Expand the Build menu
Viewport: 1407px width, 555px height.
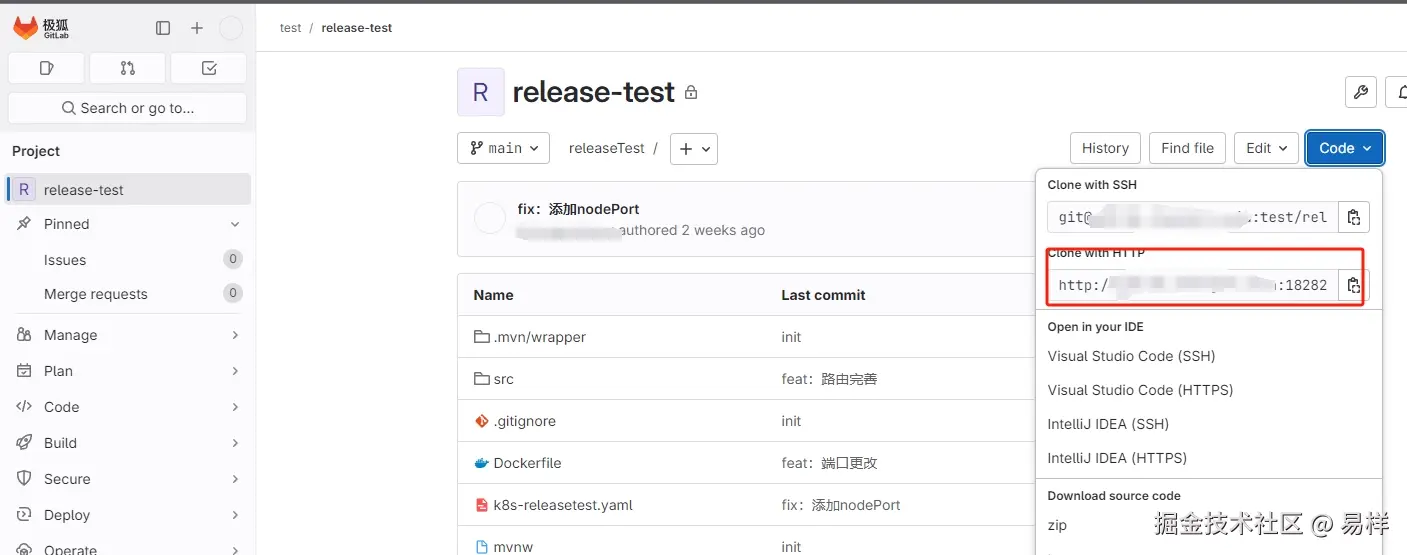[128, 443]
